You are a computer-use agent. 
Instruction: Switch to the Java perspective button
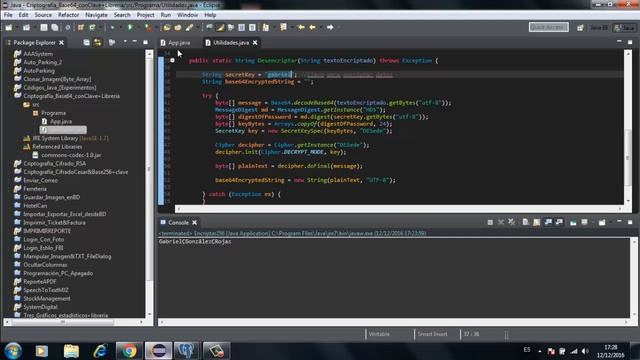[x=624, y=28]
